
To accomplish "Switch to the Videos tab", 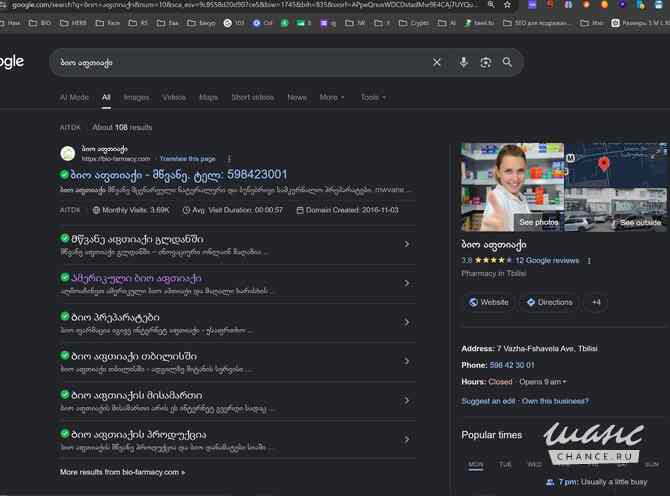I will pos(174,97).
